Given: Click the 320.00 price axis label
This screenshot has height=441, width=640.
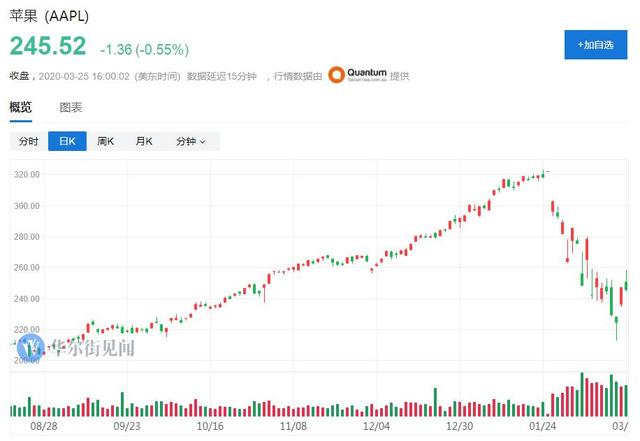Looking at the screenshot, I should point(25,174).
